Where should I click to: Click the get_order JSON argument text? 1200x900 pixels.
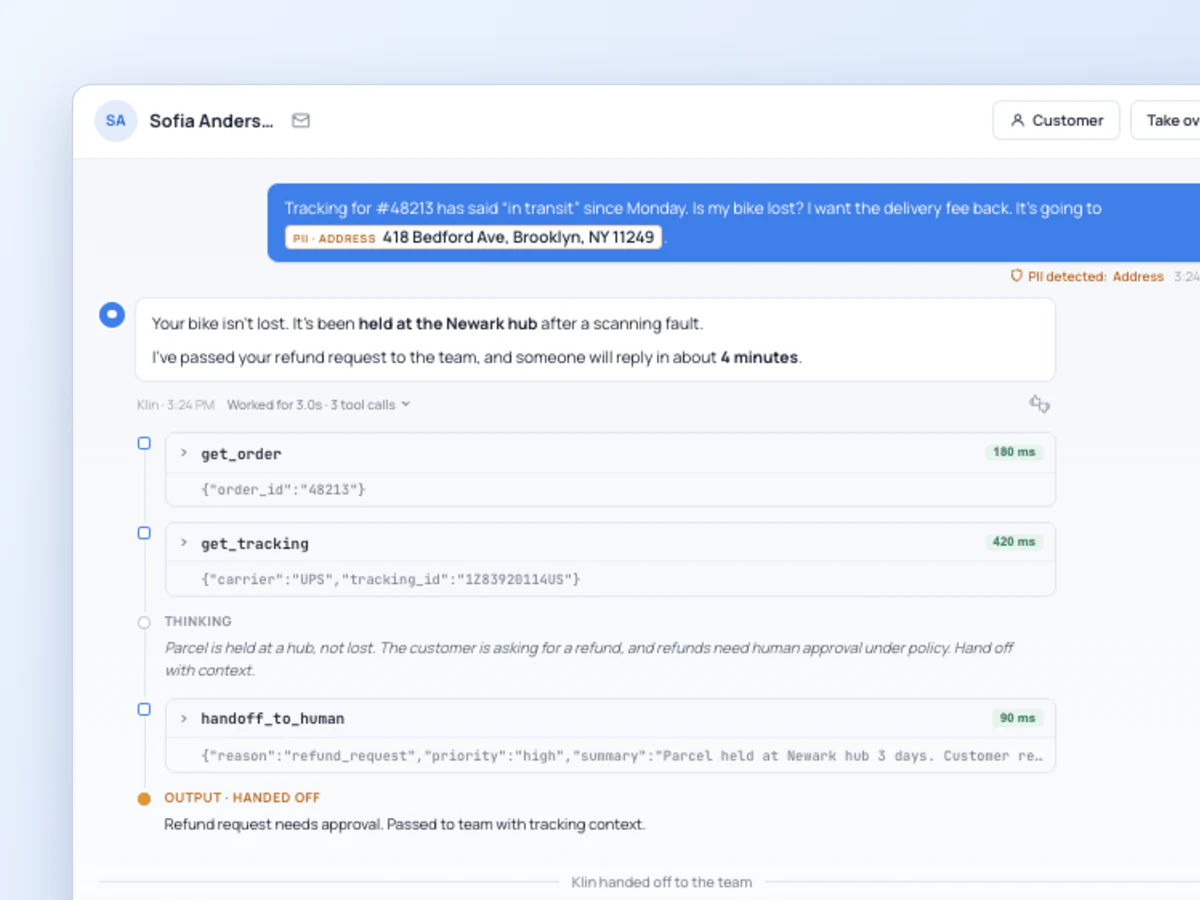point(284,490)
